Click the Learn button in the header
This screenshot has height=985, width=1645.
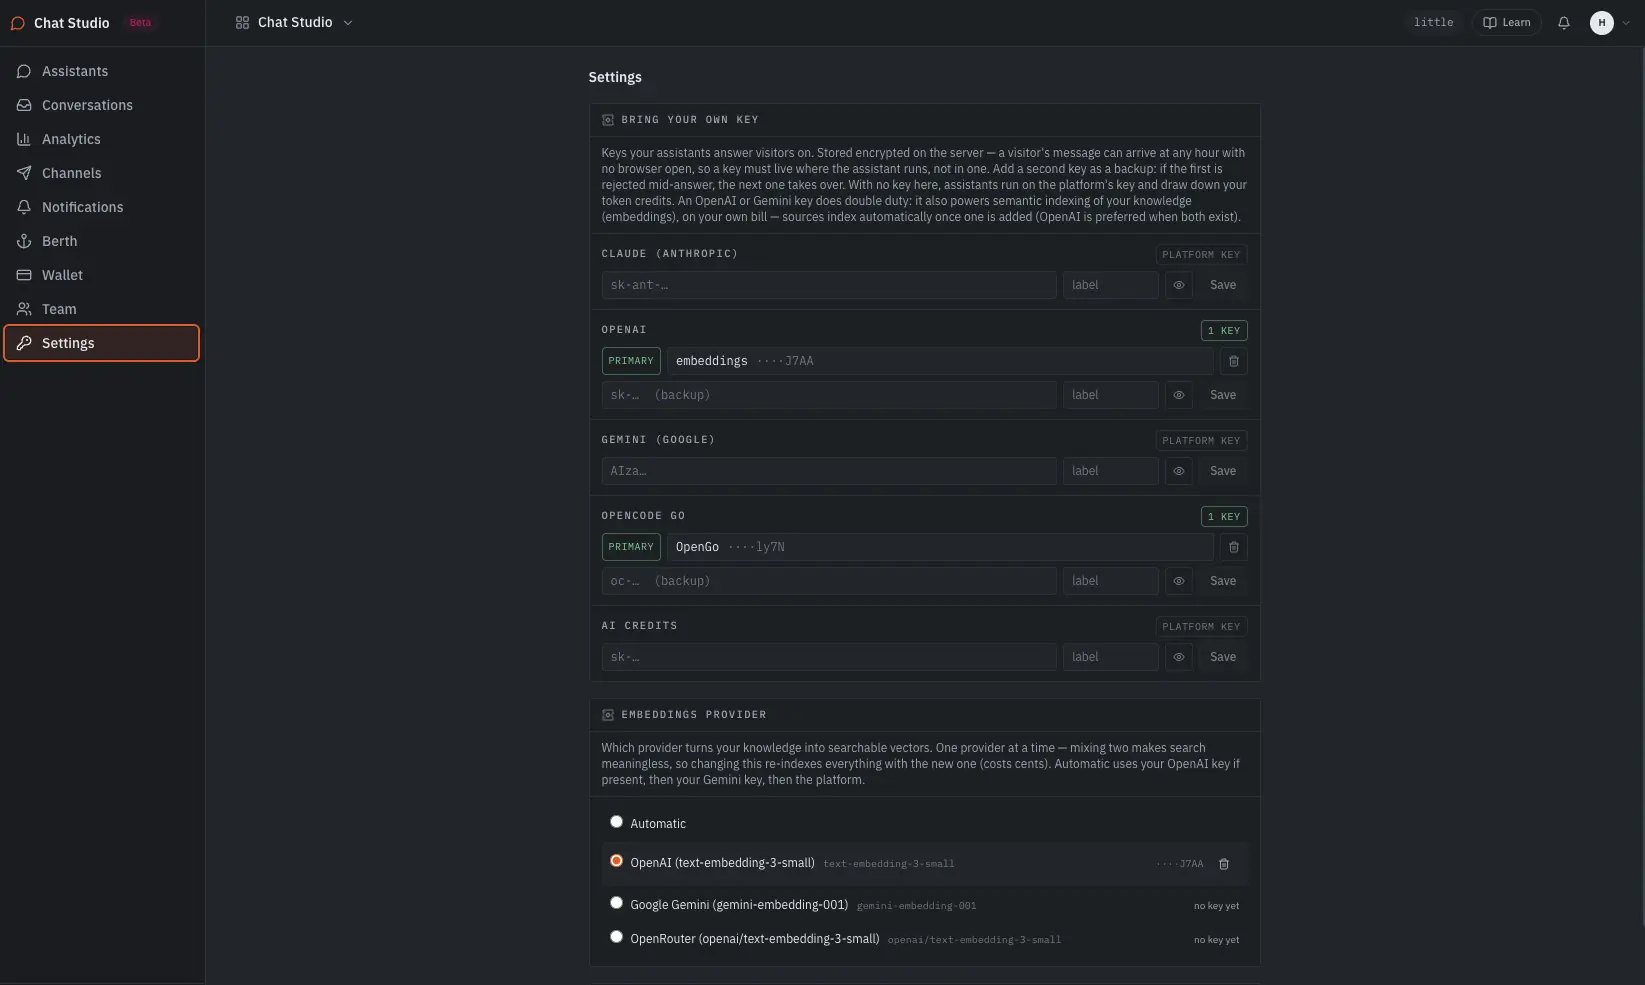(x=1506, y=22)
